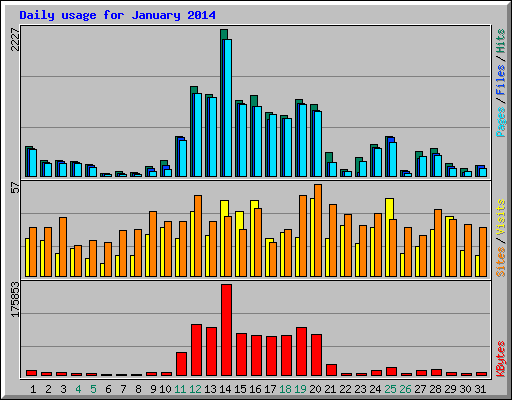Click the red KBytes bar for day 19
Image resolution: width=512 pixels, height=400 pixels.
pyautogui.click(x=301, y=352)
